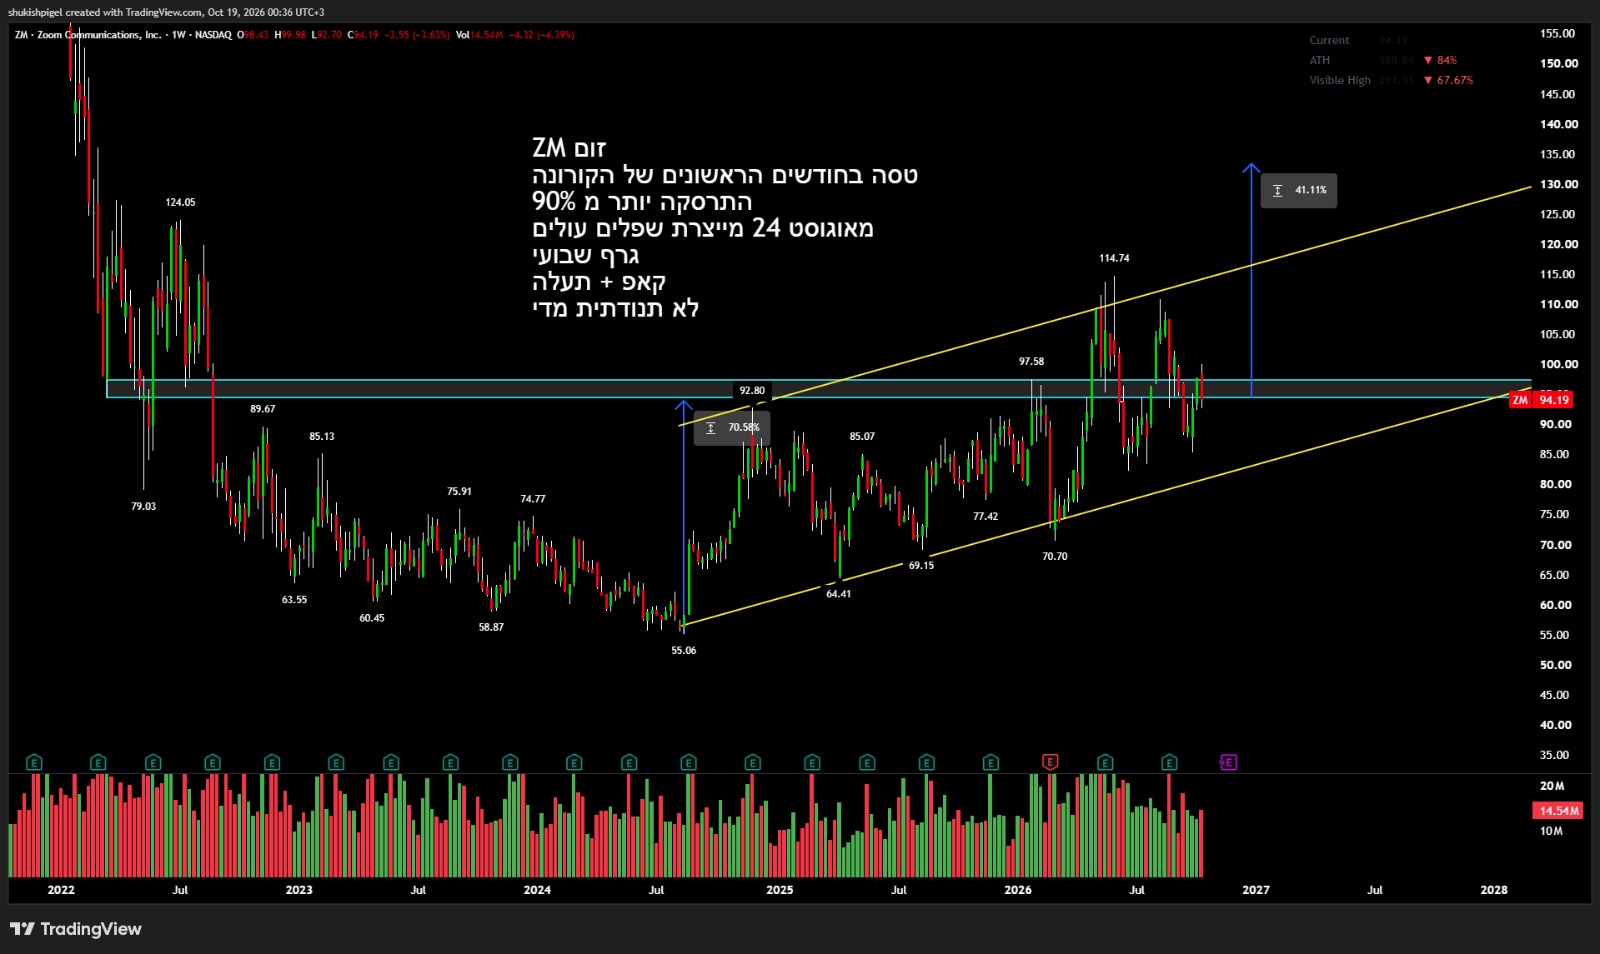Click the 124.05 high price label
This screenshot has width=1600, height=954.
click(180, 202)
